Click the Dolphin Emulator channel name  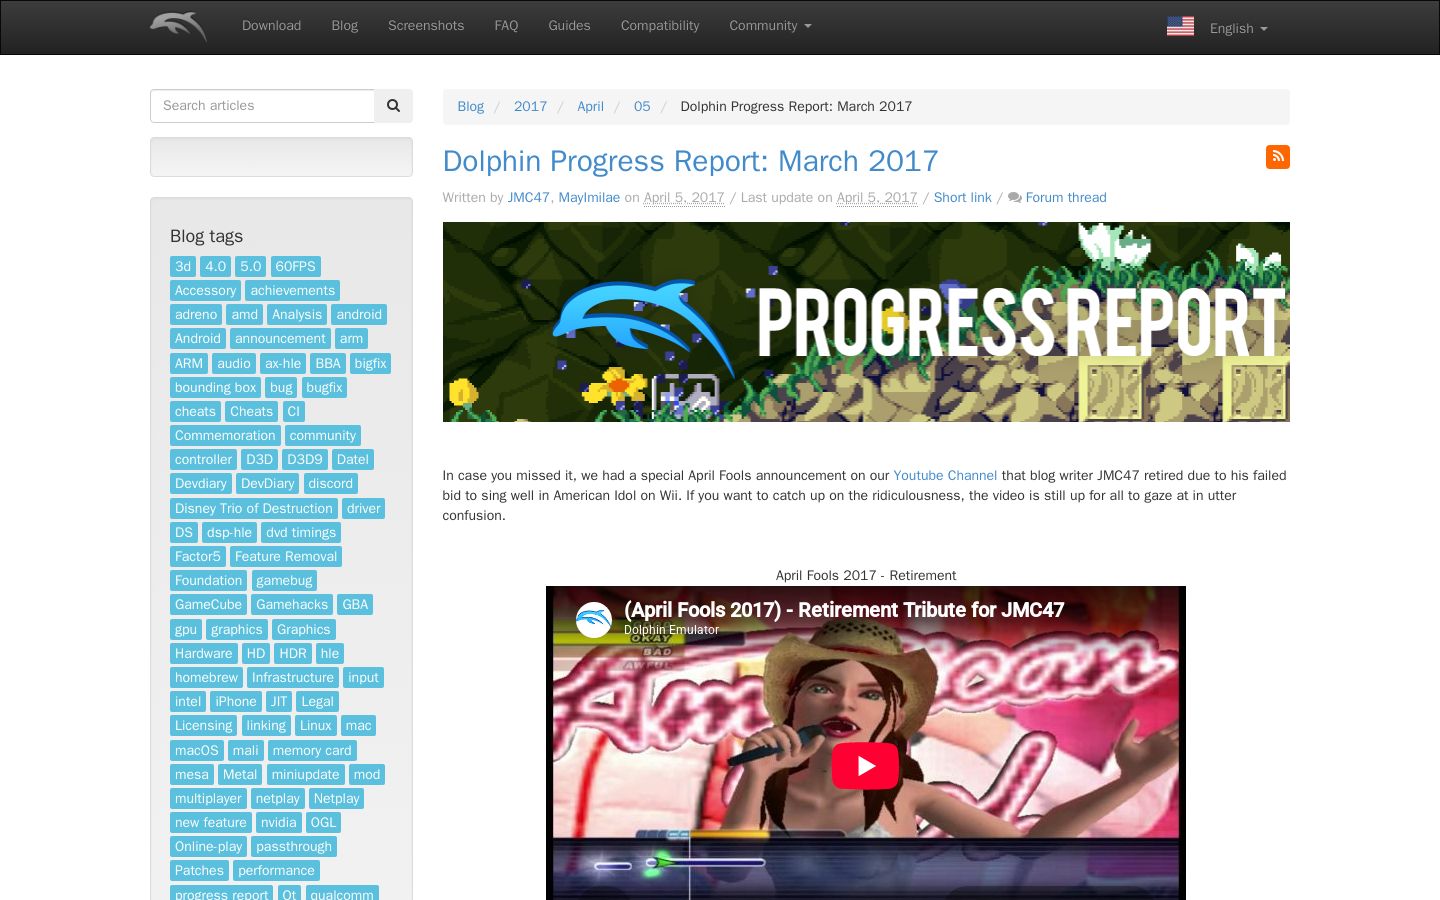tap(671, 630)
